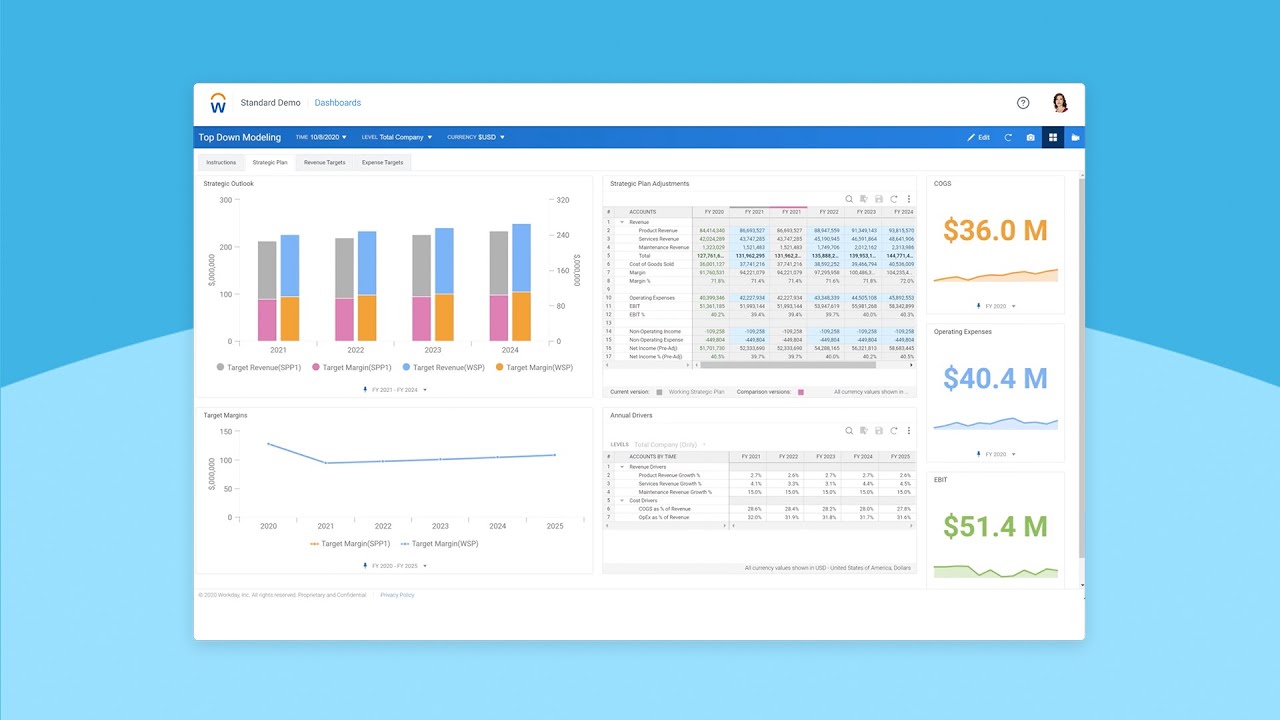1280x720 pixels.
Task: Refresh the Strategic Plan Adjustments sheet
Action: click(x=894, y=199)
